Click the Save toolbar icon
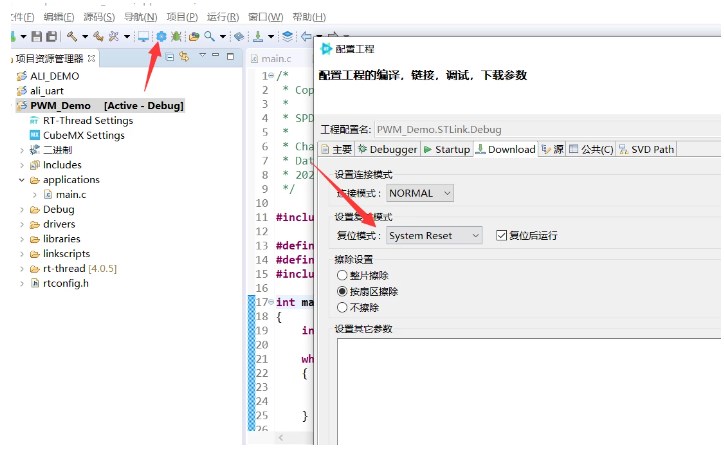The image size is (724, 451). (37, 36)
